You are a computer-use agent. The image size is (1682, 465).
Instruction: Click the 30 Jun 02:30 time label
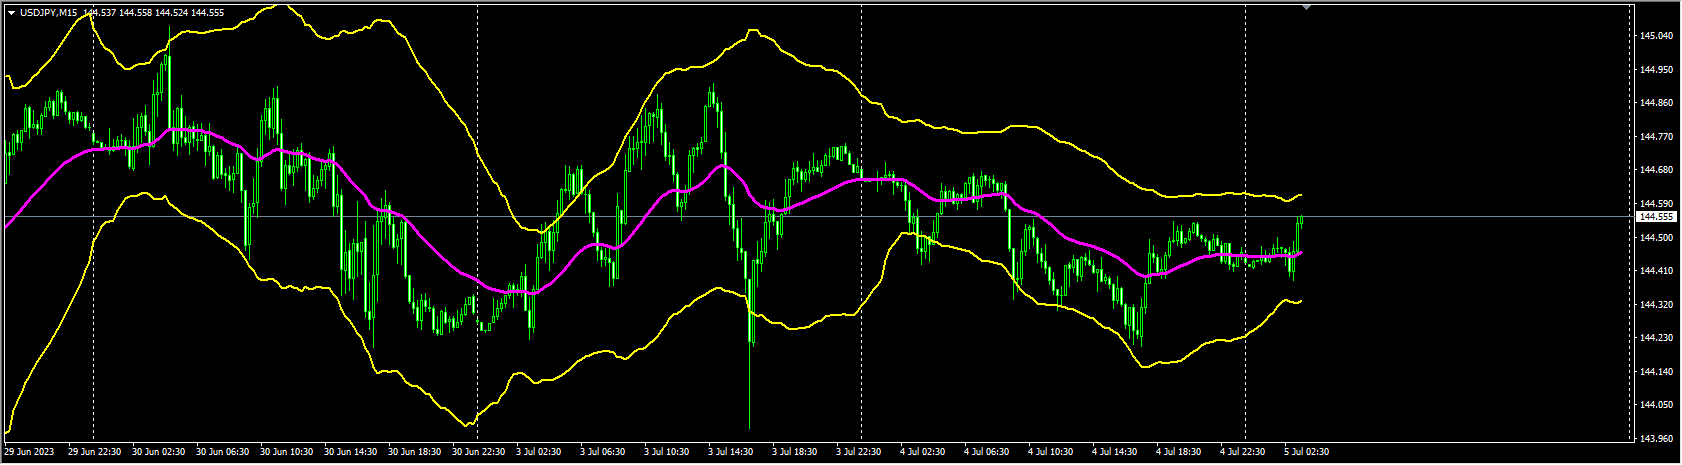(160, 452)
